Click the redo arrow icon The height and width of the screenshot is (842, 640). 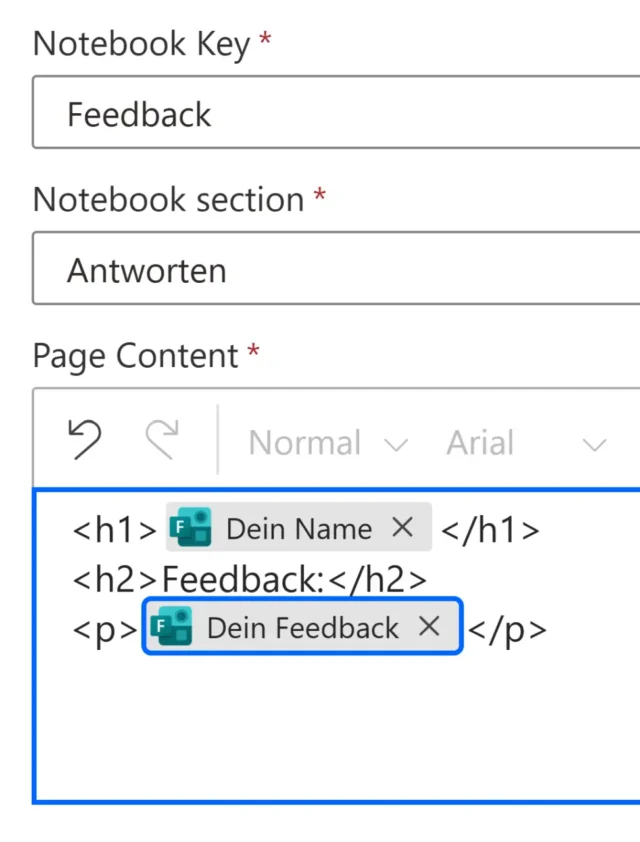coord(162,441)
